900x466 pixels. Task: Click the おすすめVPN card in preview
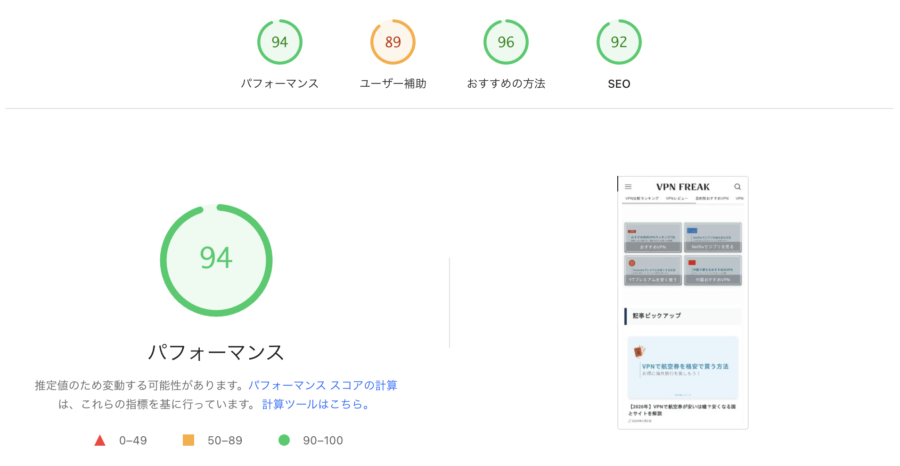(653, 238)
